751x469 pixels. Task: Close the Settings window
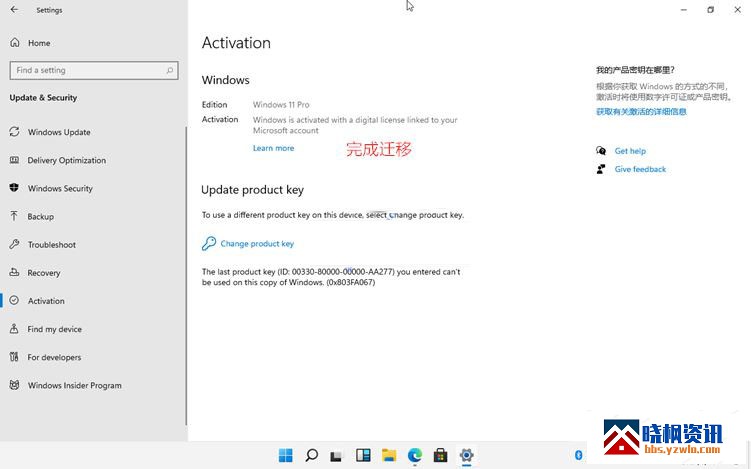click(738, 10)
